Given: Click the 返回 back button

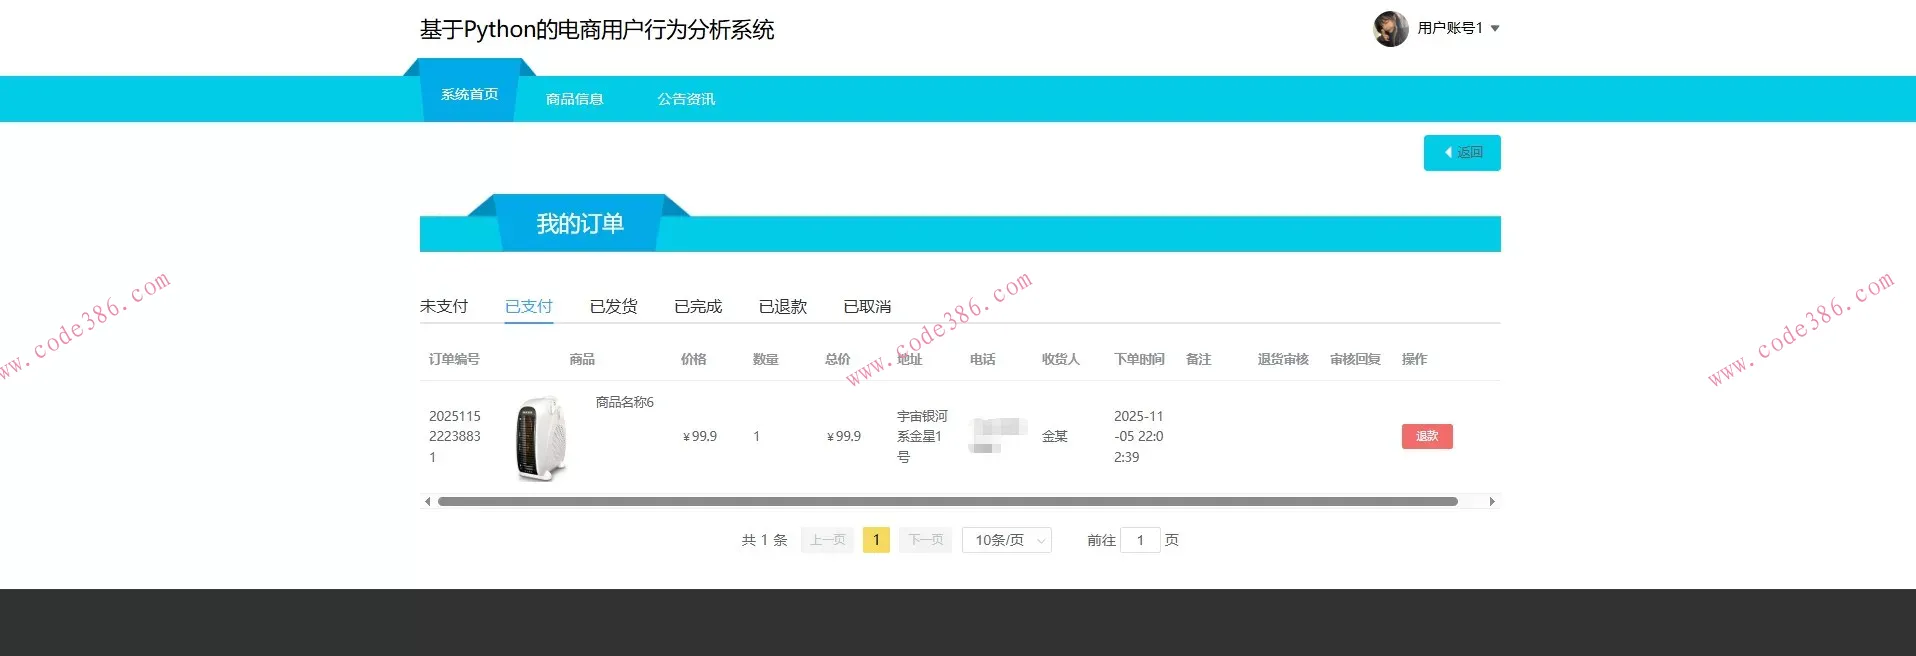Looking at the screenshot, I should (1462, 153).
